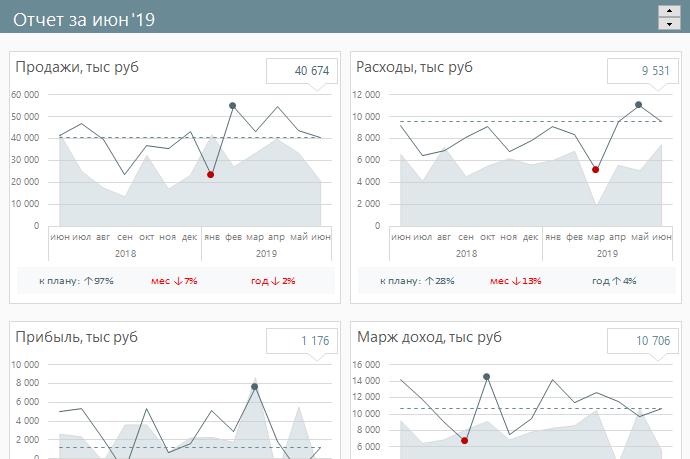
Task: Click к плану 97% in Продажи footer
Action: [76, 281]
